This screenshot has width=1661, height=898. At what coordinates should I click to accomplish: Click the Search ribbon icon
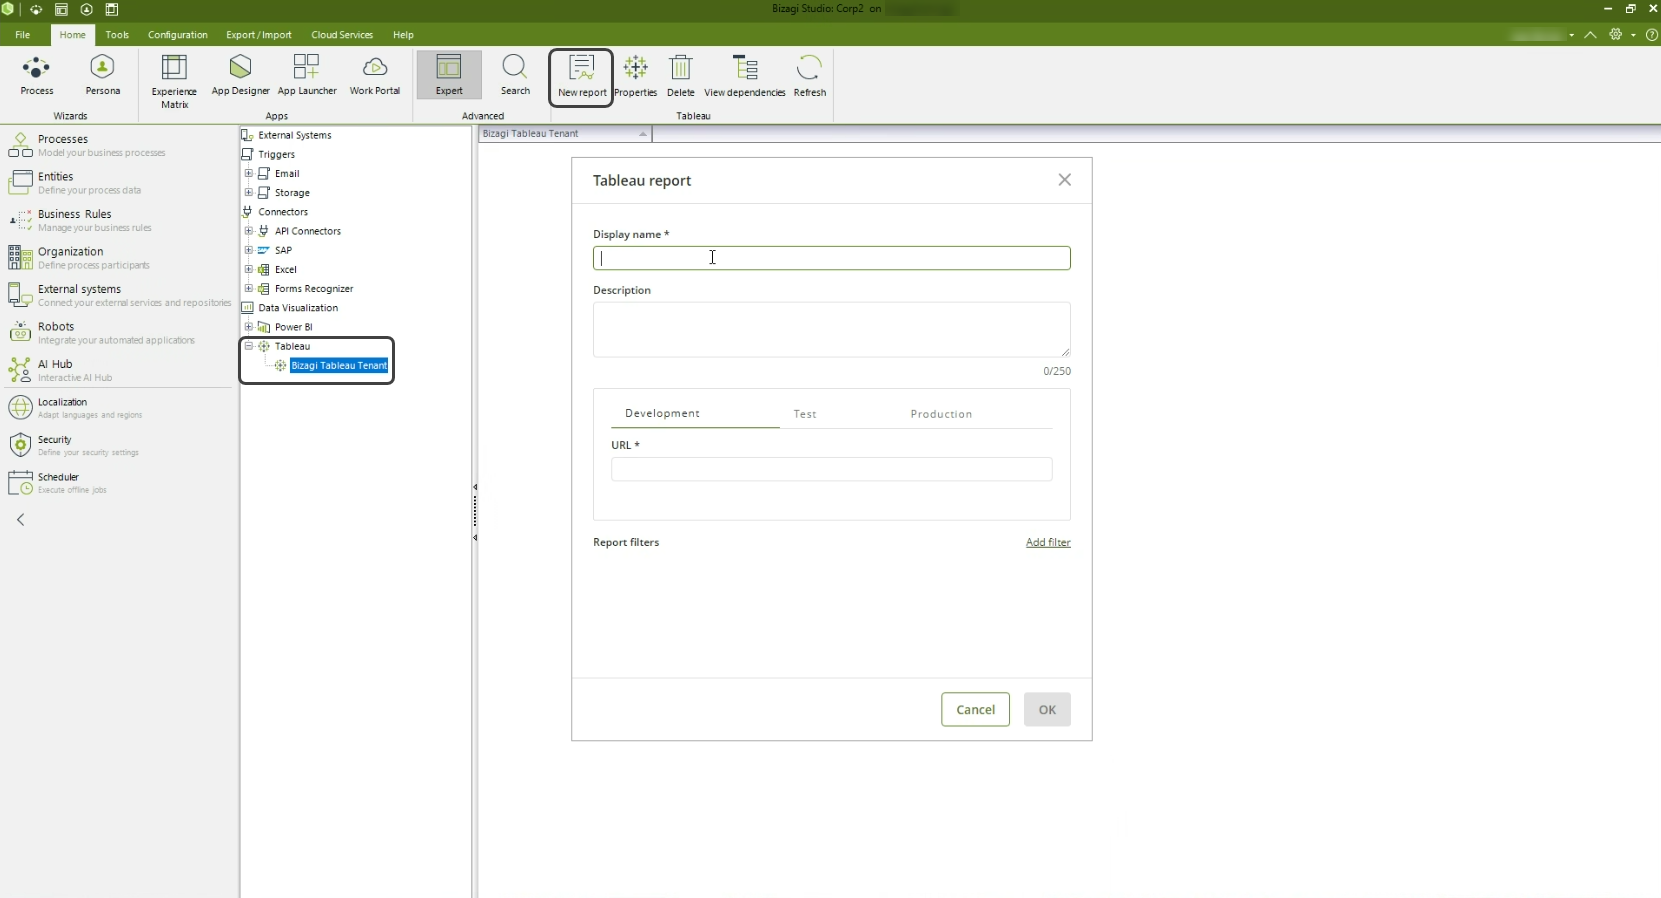click(x=515, y=75)
